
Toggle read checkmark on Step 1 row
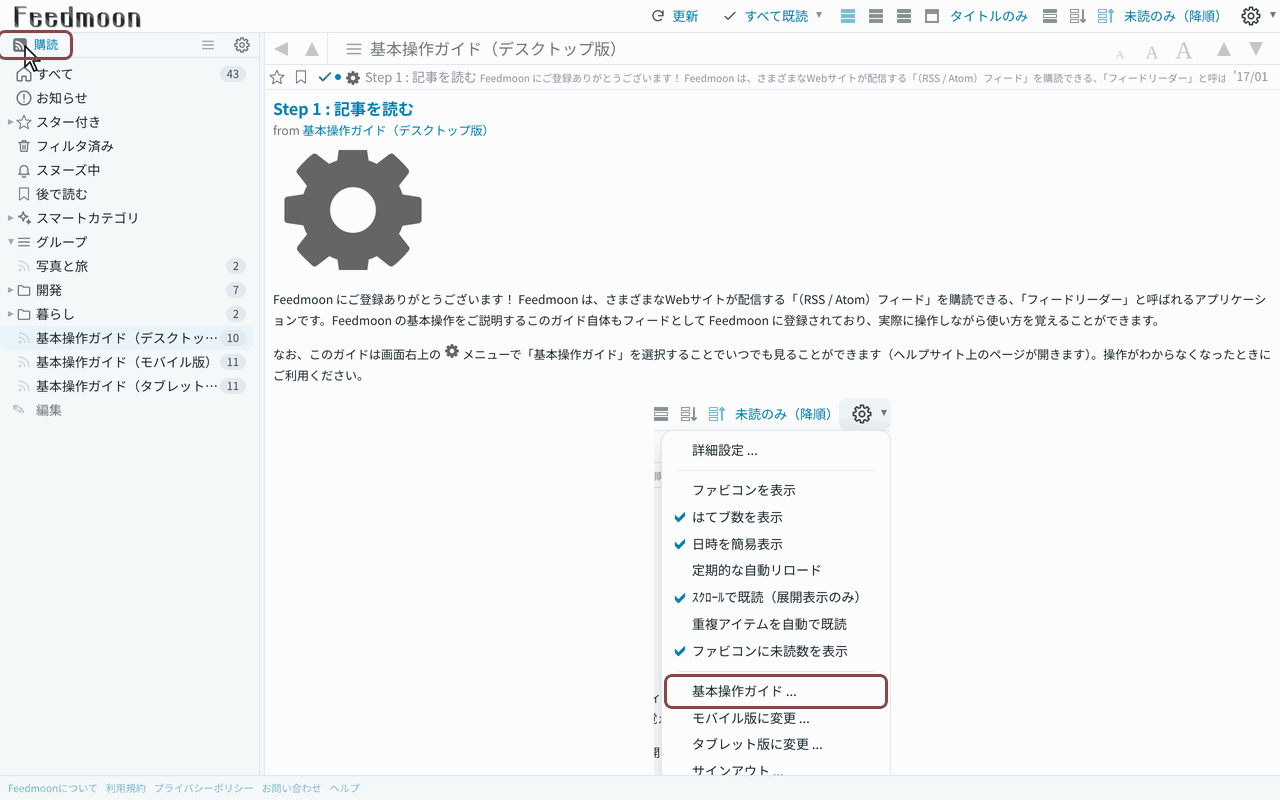(324, 77)
